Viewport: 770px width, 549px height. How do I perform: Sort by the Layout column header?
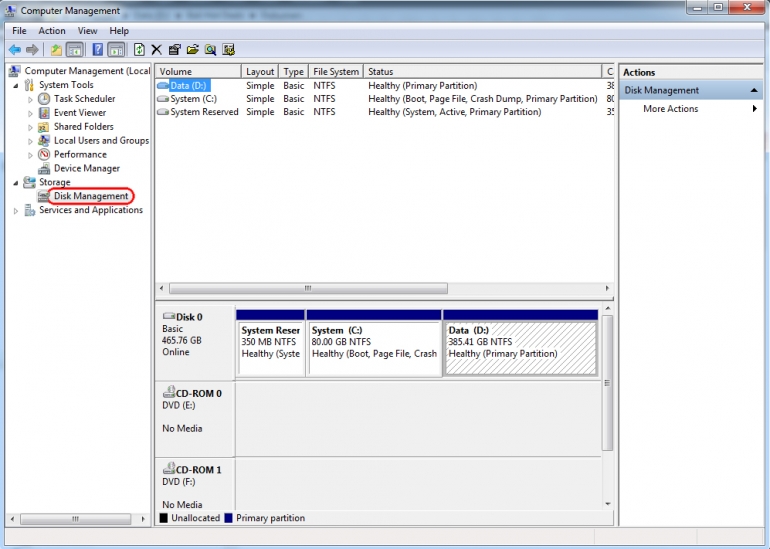pyautogui.click(x=260, y=71)
